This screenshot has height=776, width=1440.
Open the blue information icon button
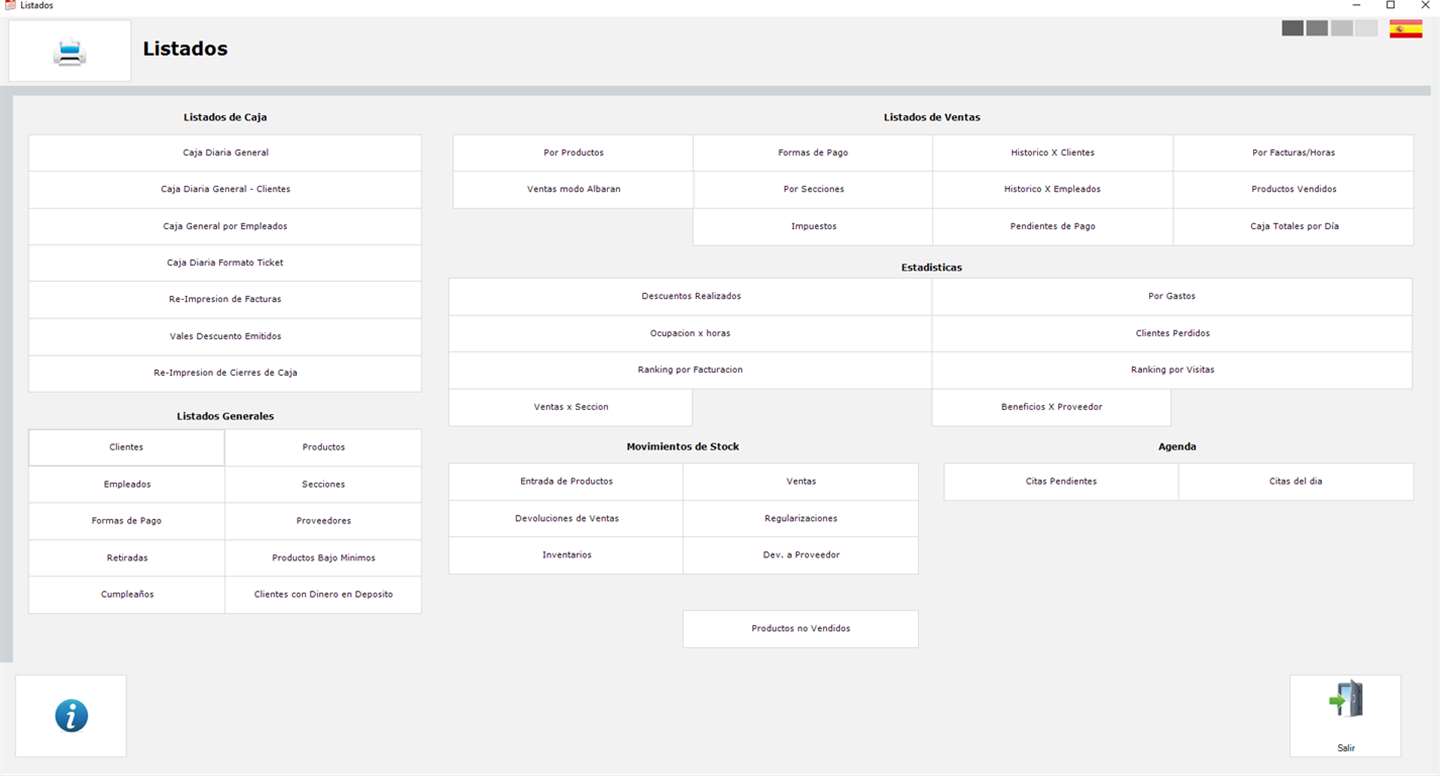(x=71, y=716)
